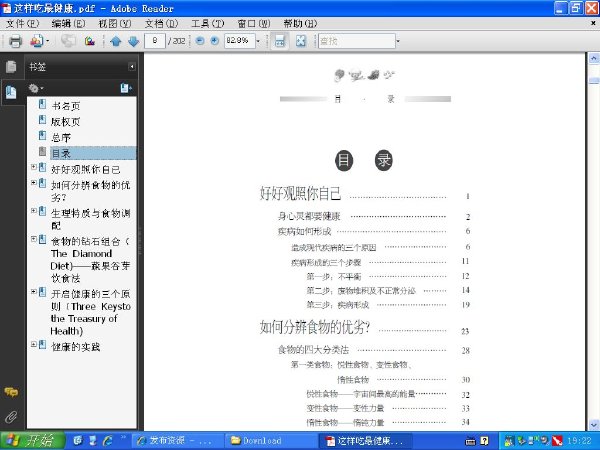Go to previous page with up arrow
The width and height of the screenshot is (600, 450).
tap(116, 41)
